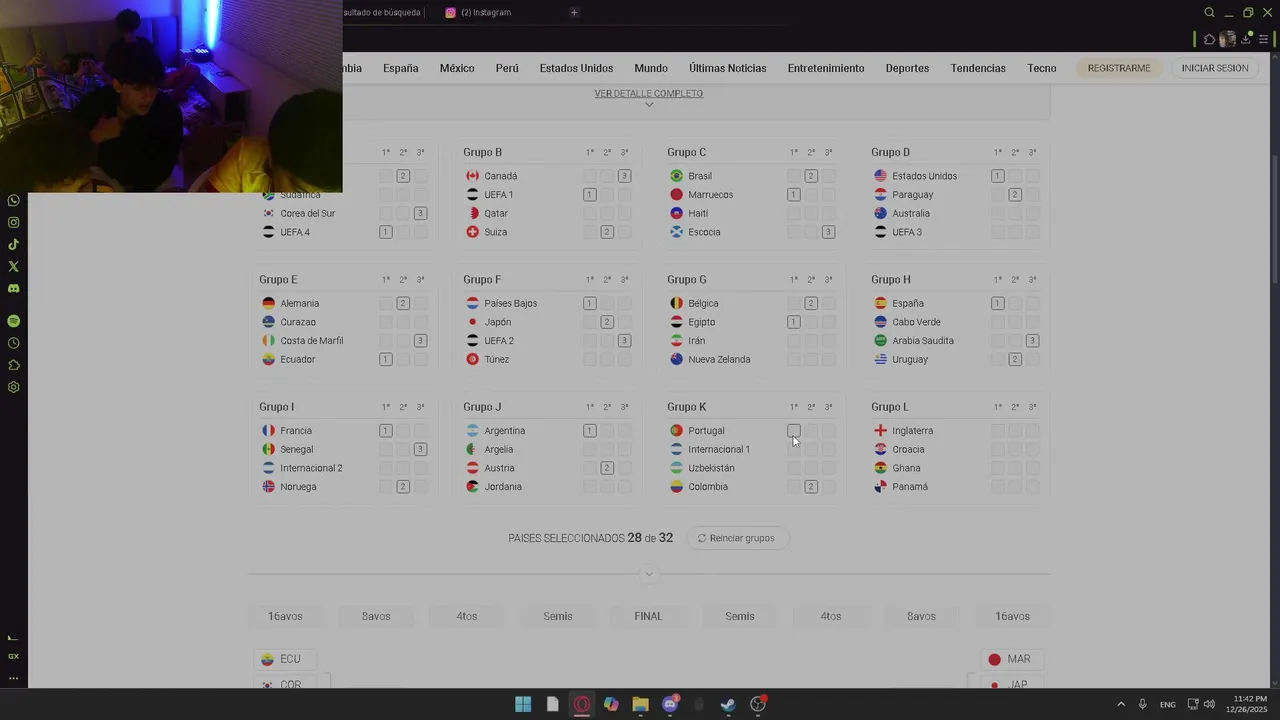Open the Estados Unidos navigation section
Screen dimensions: 1280x720
pyautogui.click(x=576, y=68)
